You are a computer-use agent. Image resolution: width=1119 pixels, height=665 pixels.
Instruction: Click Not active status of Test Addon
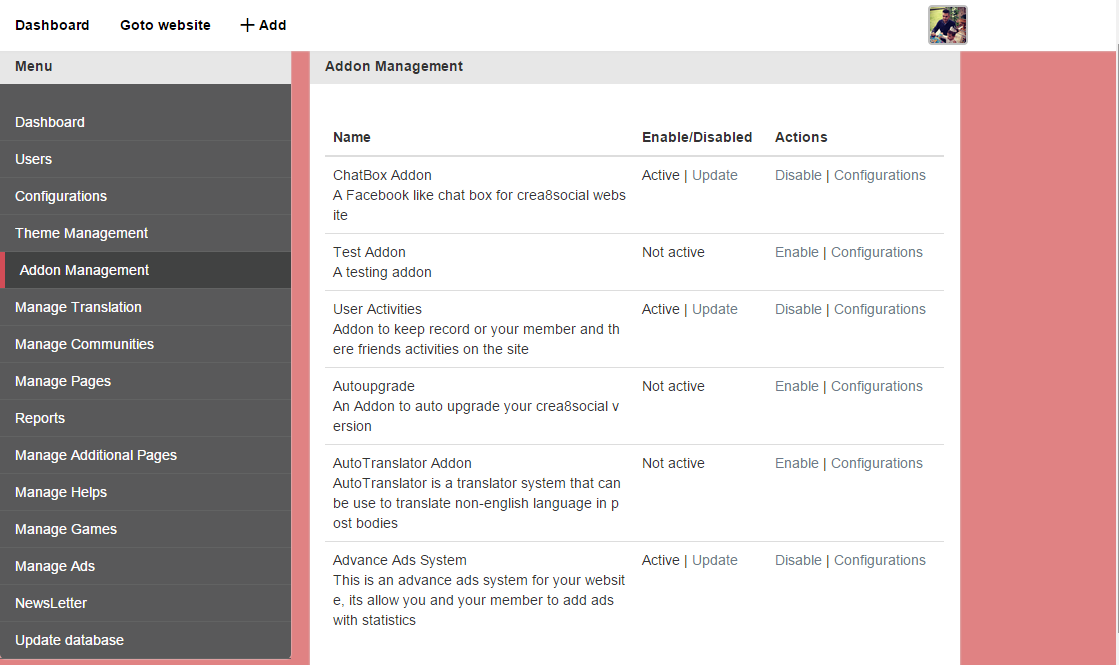(x=673, y=253)
